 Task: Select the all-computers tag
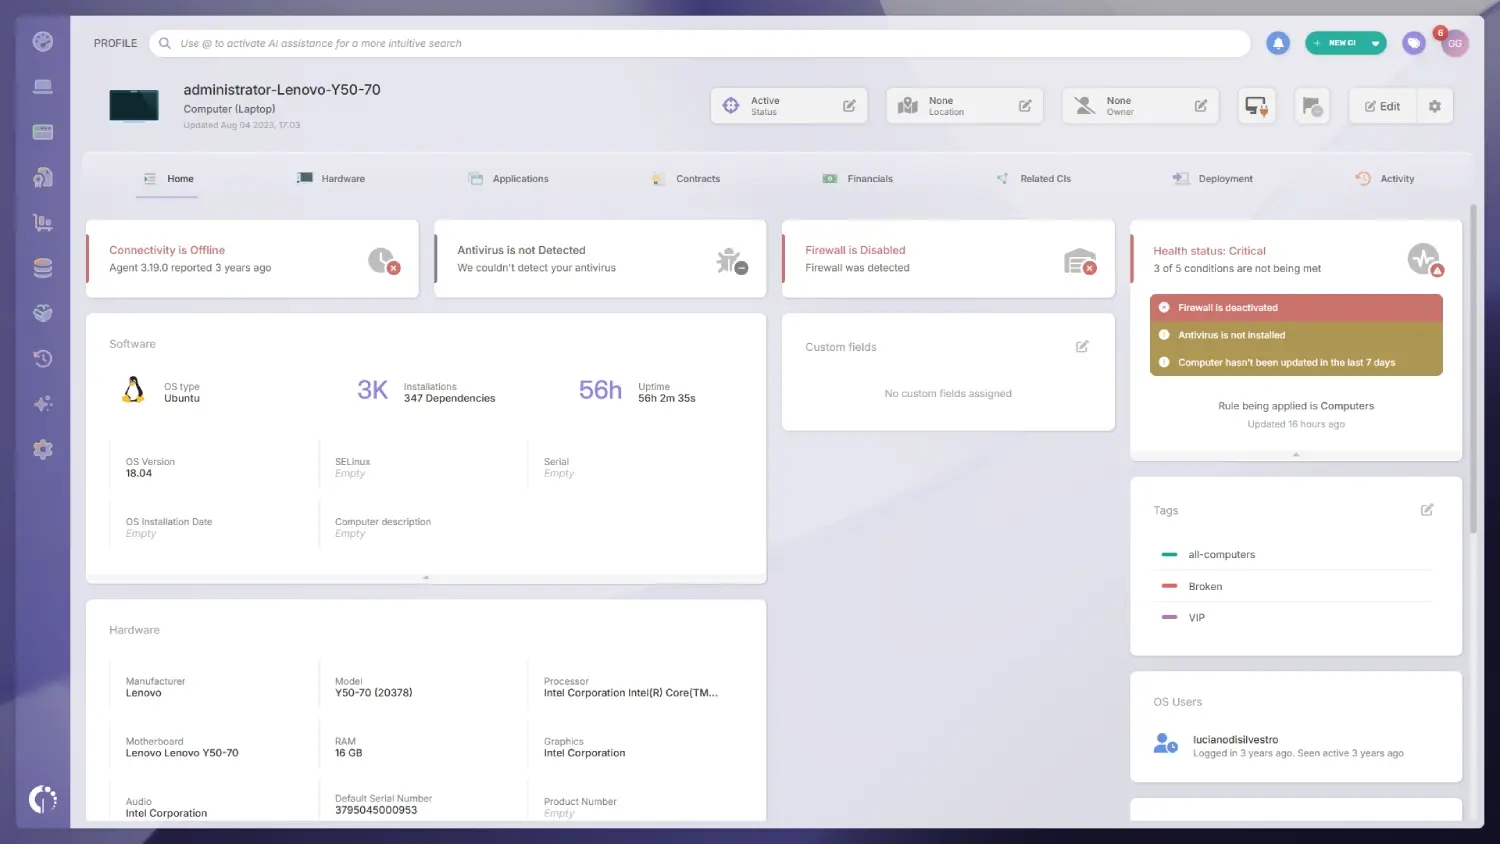pos(1221,555)
